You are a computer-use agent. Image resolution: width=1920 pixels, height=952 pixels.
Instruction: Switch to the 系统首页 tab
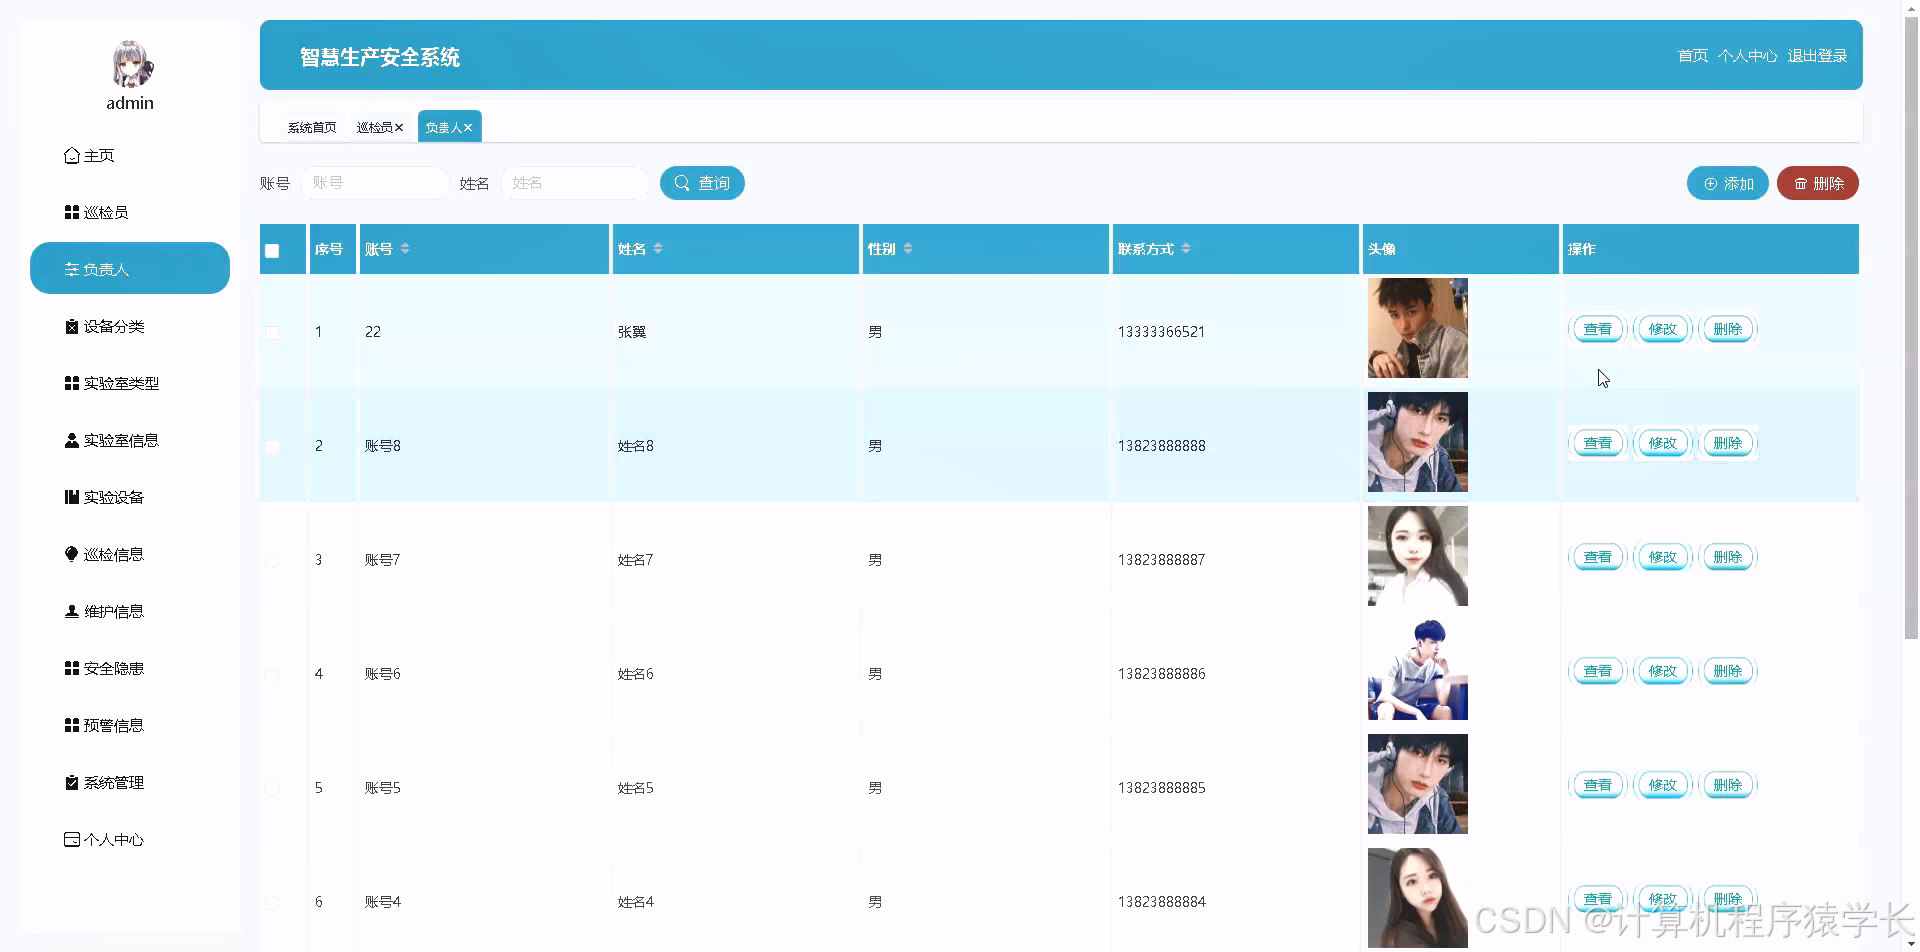pyautogui.click(x=312, y=128)
